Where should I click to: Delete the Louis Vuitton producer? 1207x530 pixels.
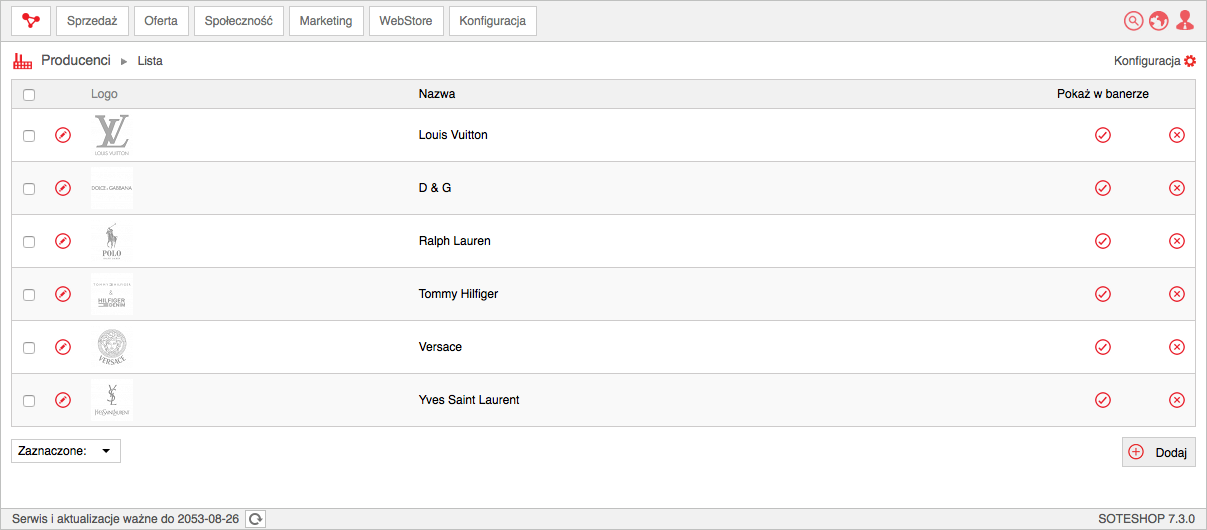click(x=1177, y=135)
